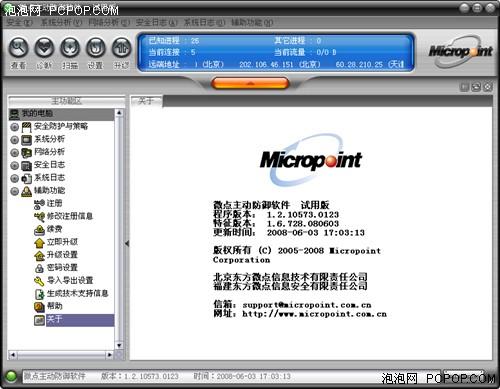The height and width of the screenshot is (389, 500).
Task: Open the 设置 settings toolbar icon
Action: coord(96,47)
